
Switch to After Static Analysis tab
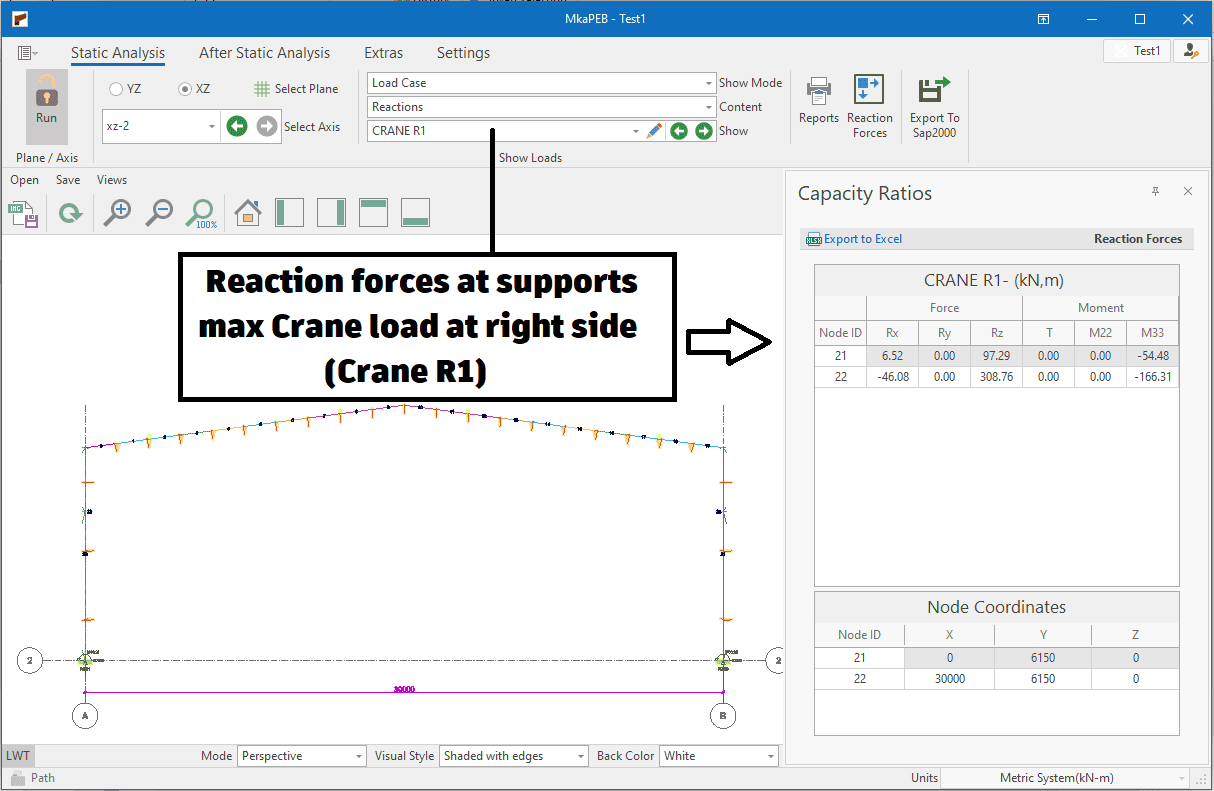pyautogui.click(x=264, y=53)
